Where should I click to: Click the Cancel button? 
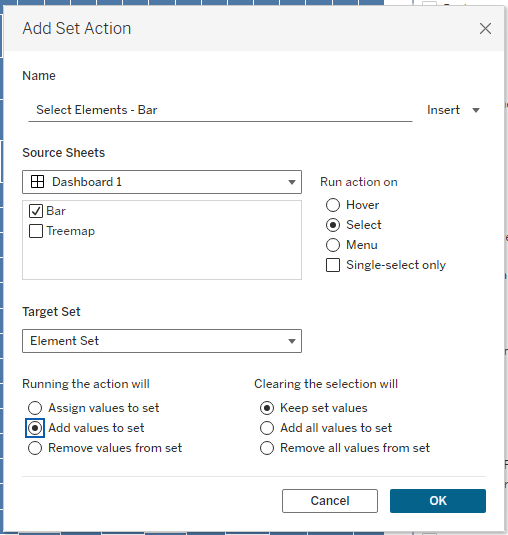330,501
